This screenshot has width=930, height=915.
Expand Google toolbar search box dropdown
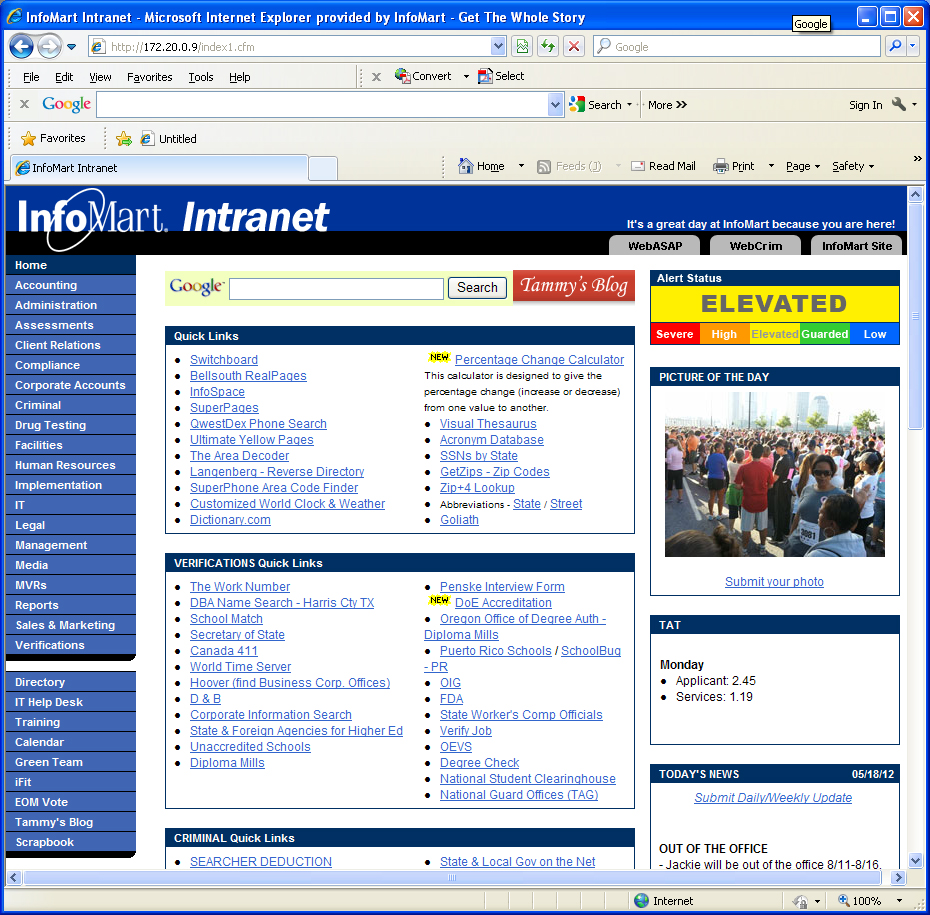[555, 105]
